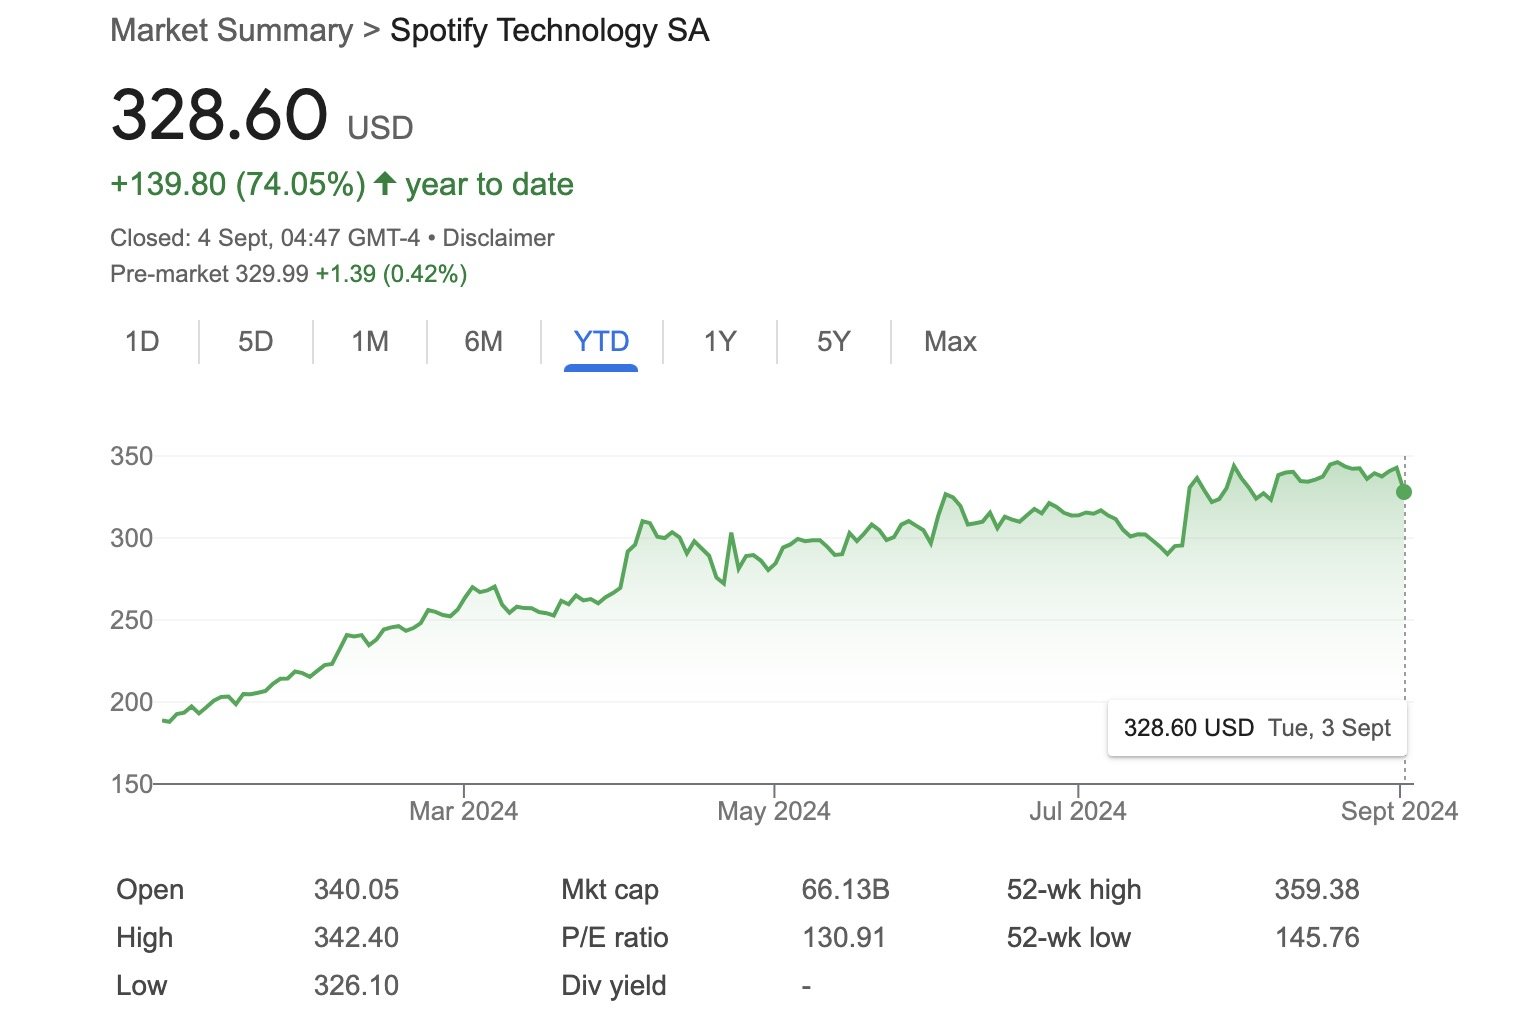
Task: Choose the 6M time range
Action: [x=483, y=342]
